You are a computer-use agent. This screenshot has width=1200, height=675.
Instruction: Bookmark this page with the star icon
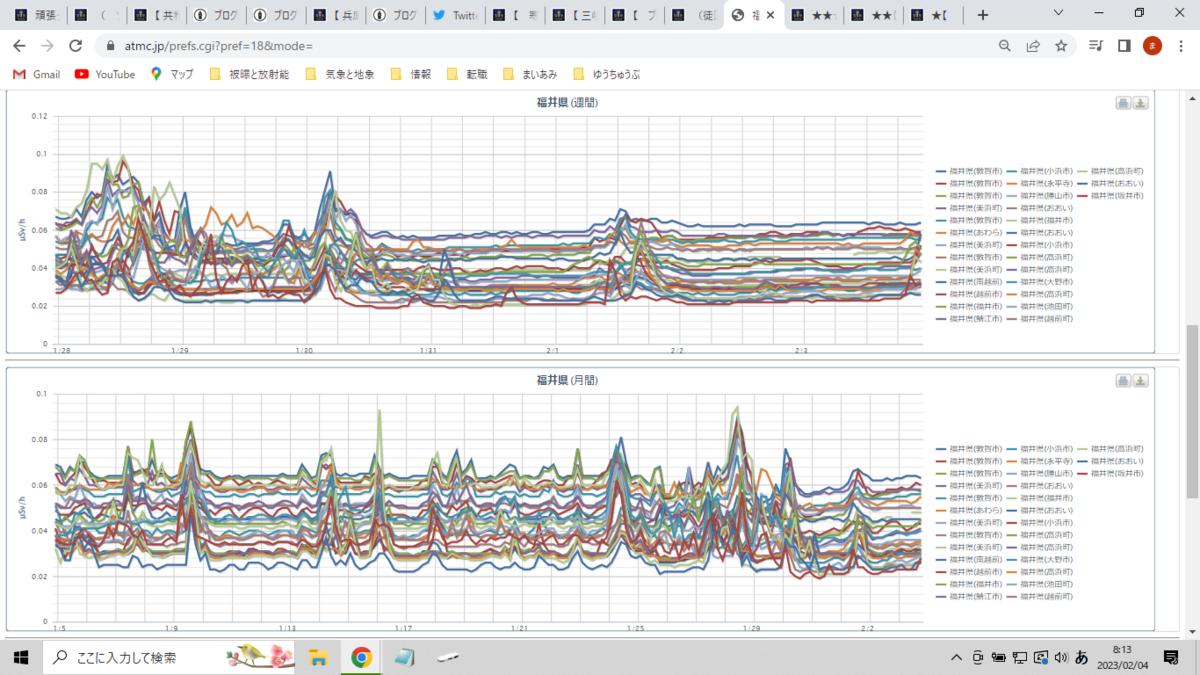1061,46
